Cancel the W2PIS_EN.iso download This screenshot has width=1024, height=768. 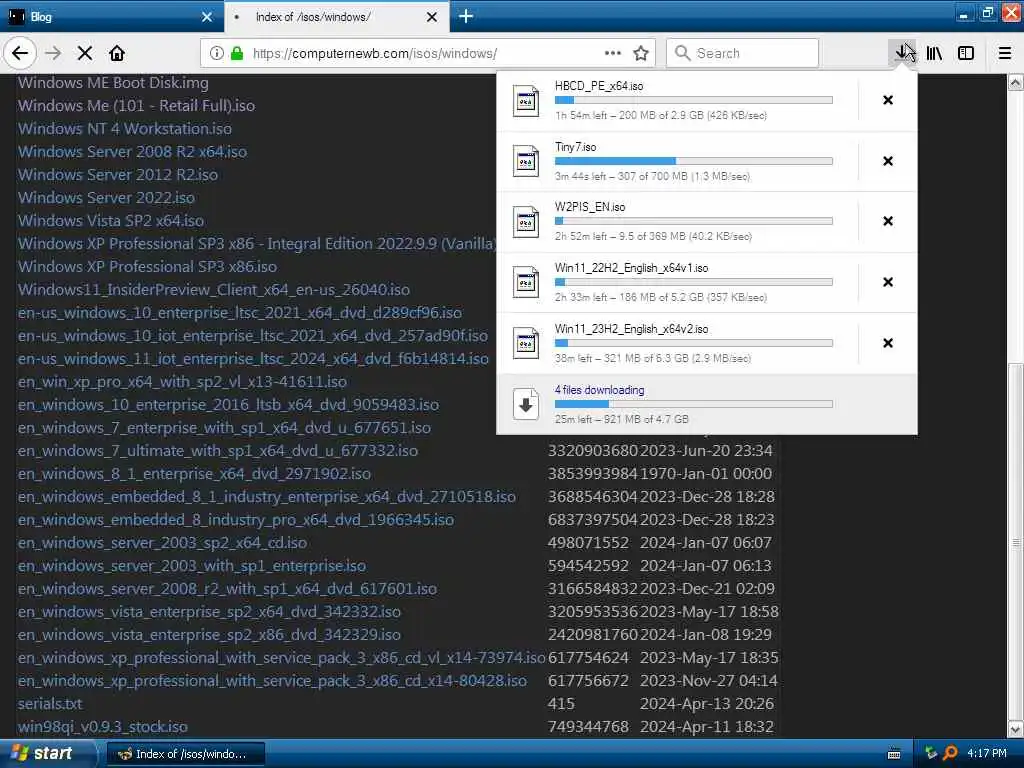888,221
